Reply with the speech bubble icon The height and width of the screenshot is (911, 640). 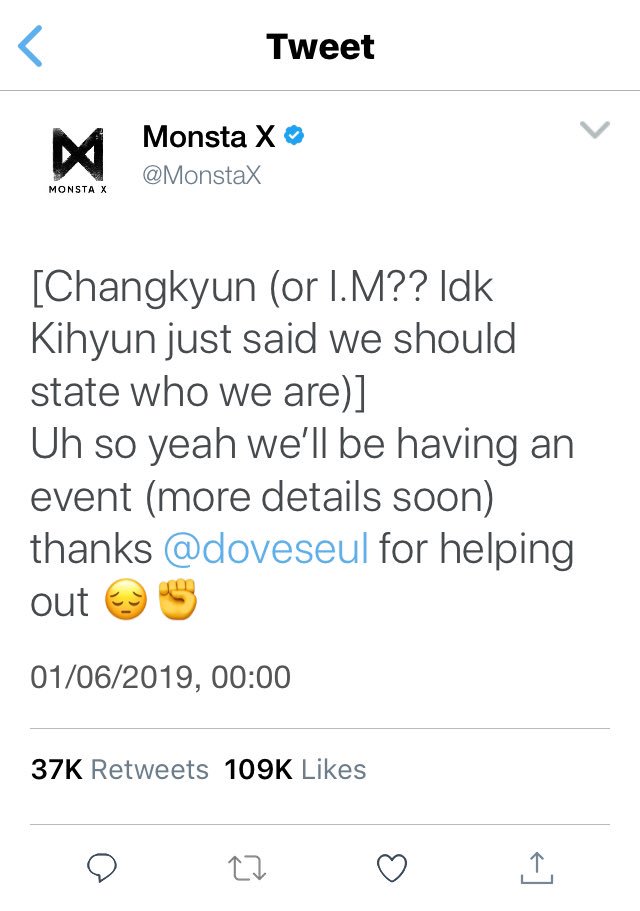click(102, 868)
